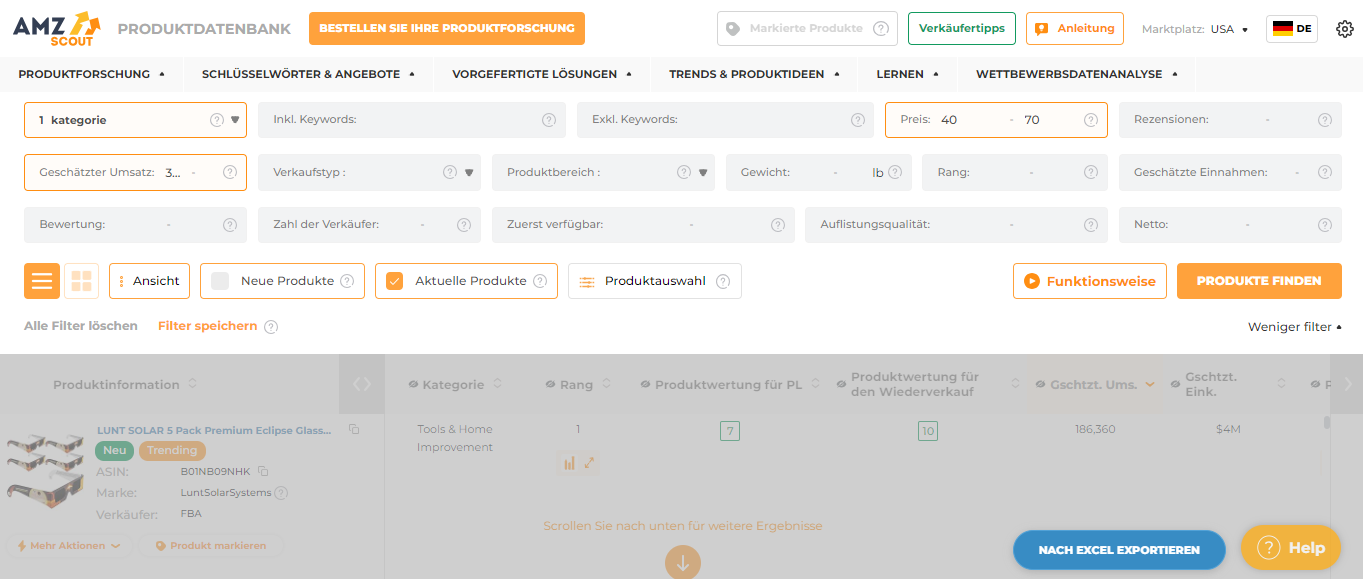Disable the Aktuelle Produkte checkbox
This screenshot has width=1363, height=579.
pyautogui.click(x=393, y=281)
